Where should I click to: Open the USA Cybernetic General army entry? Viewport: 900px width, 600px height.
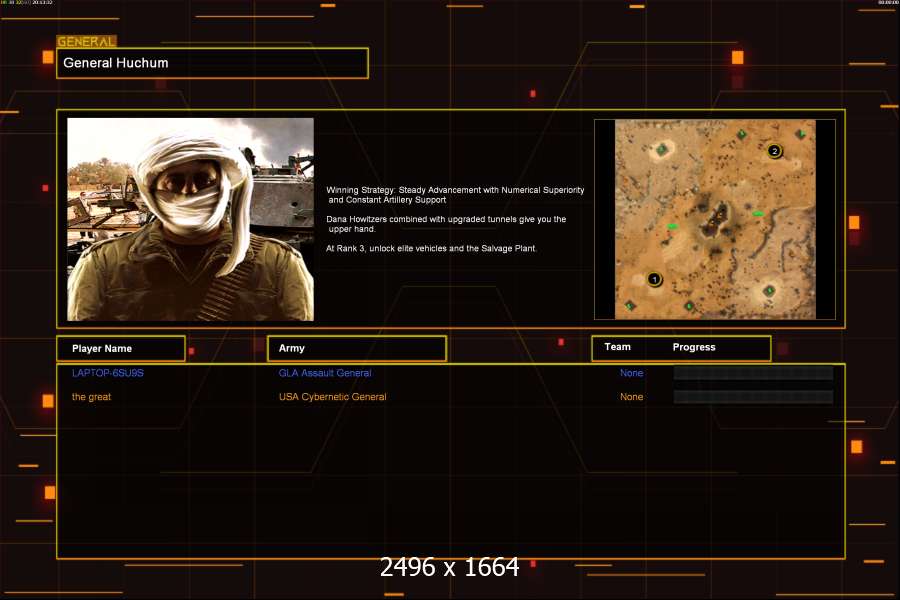pyautogui.click(x=332, y=397)
